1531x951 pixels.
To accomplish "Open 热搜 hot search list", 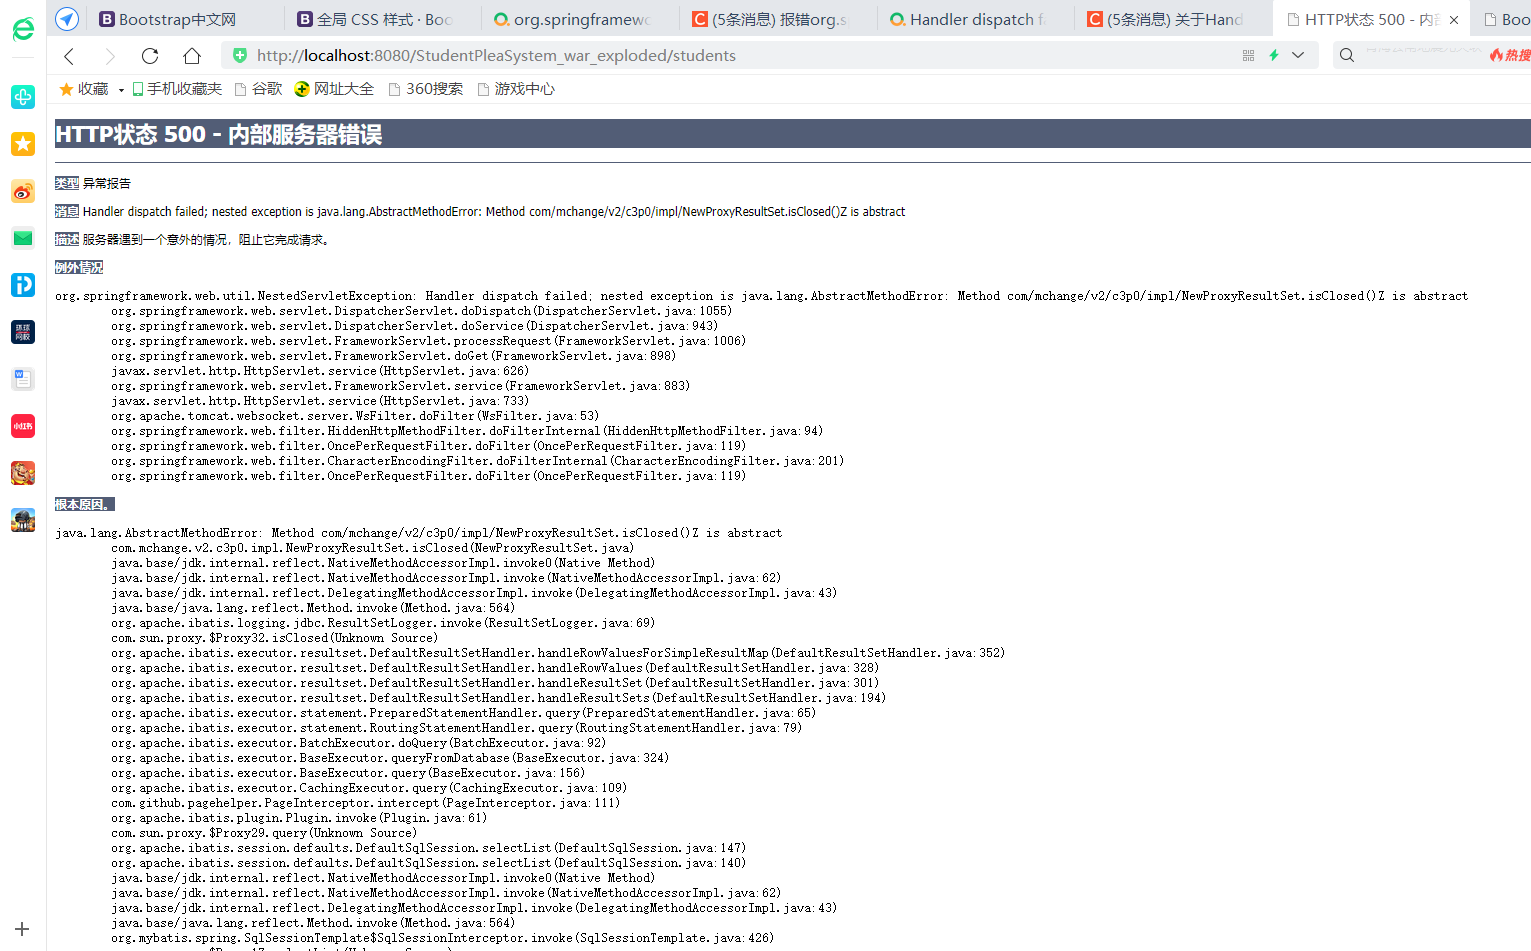I will (1509, 55).
